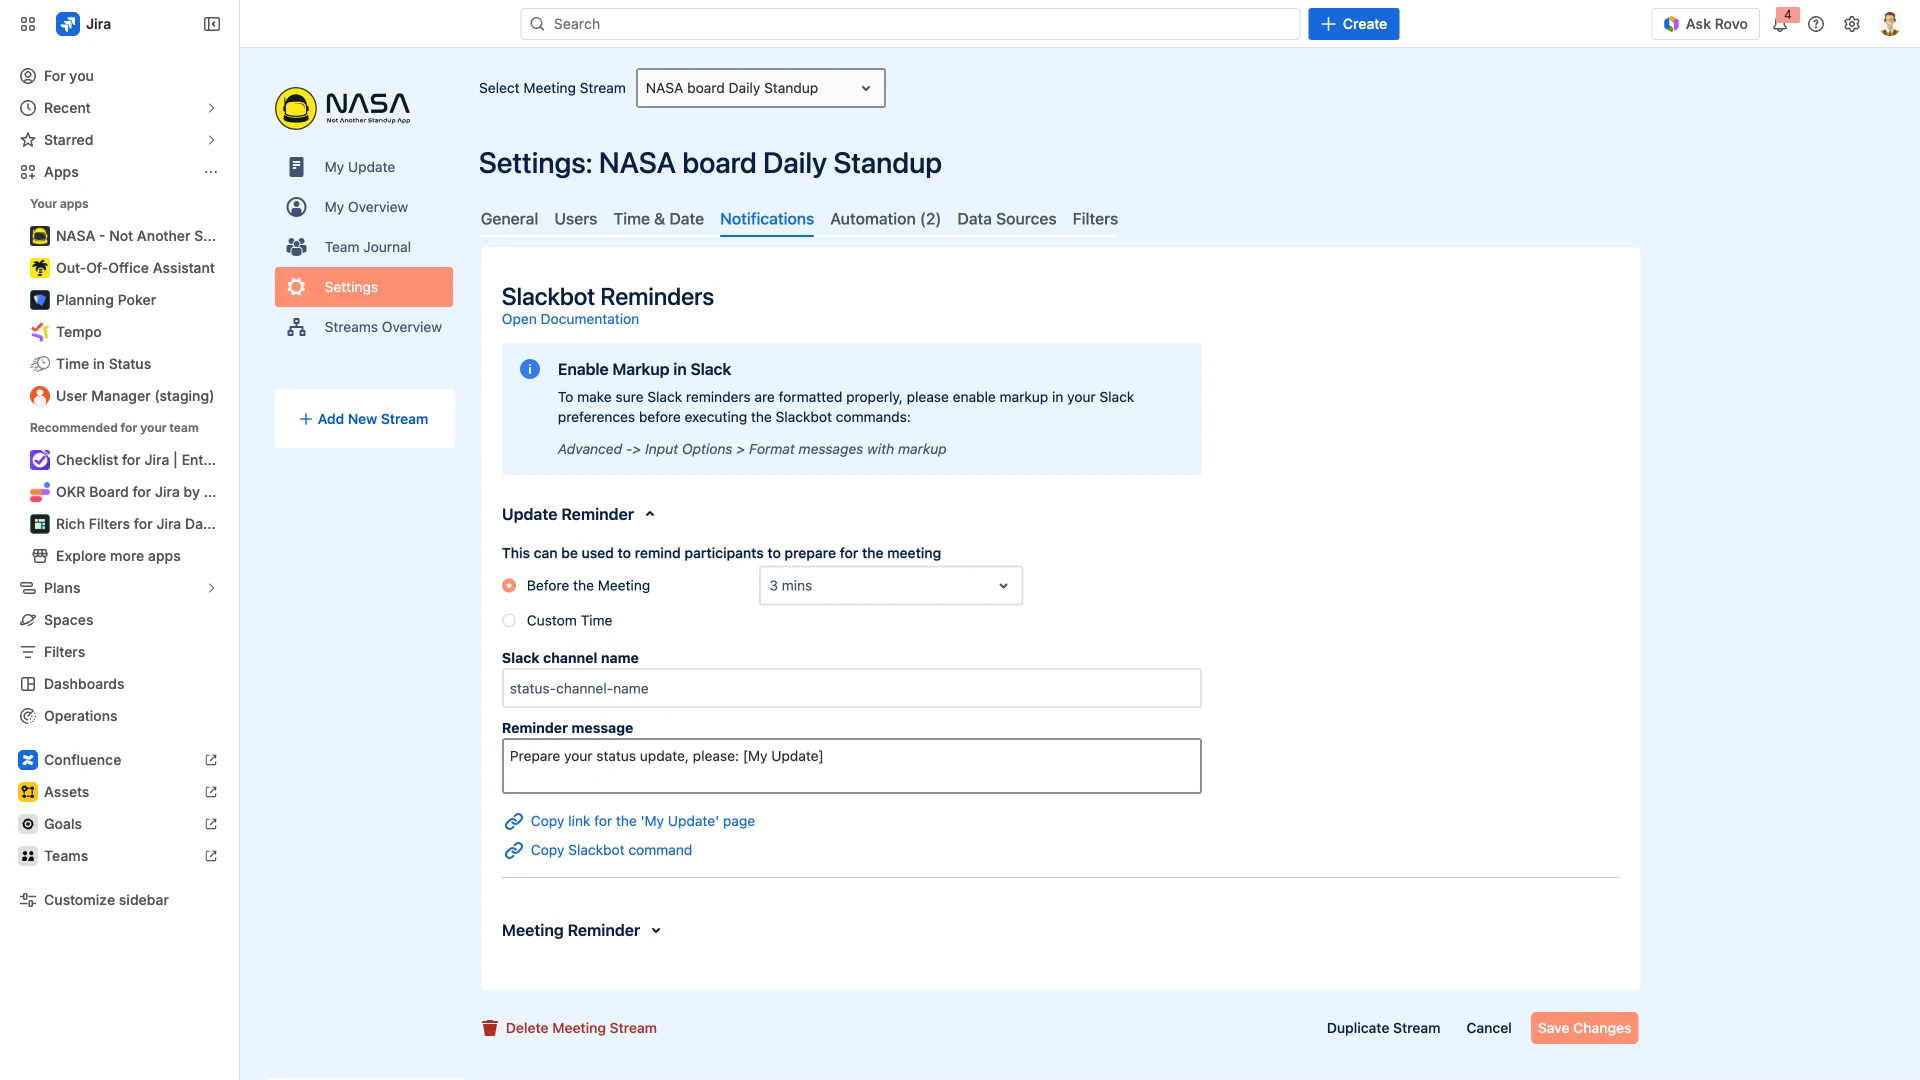Viewport: 1920px width, 1080px height.
Task: Copy link for the 'My Update' page
Action: point(641,821)
